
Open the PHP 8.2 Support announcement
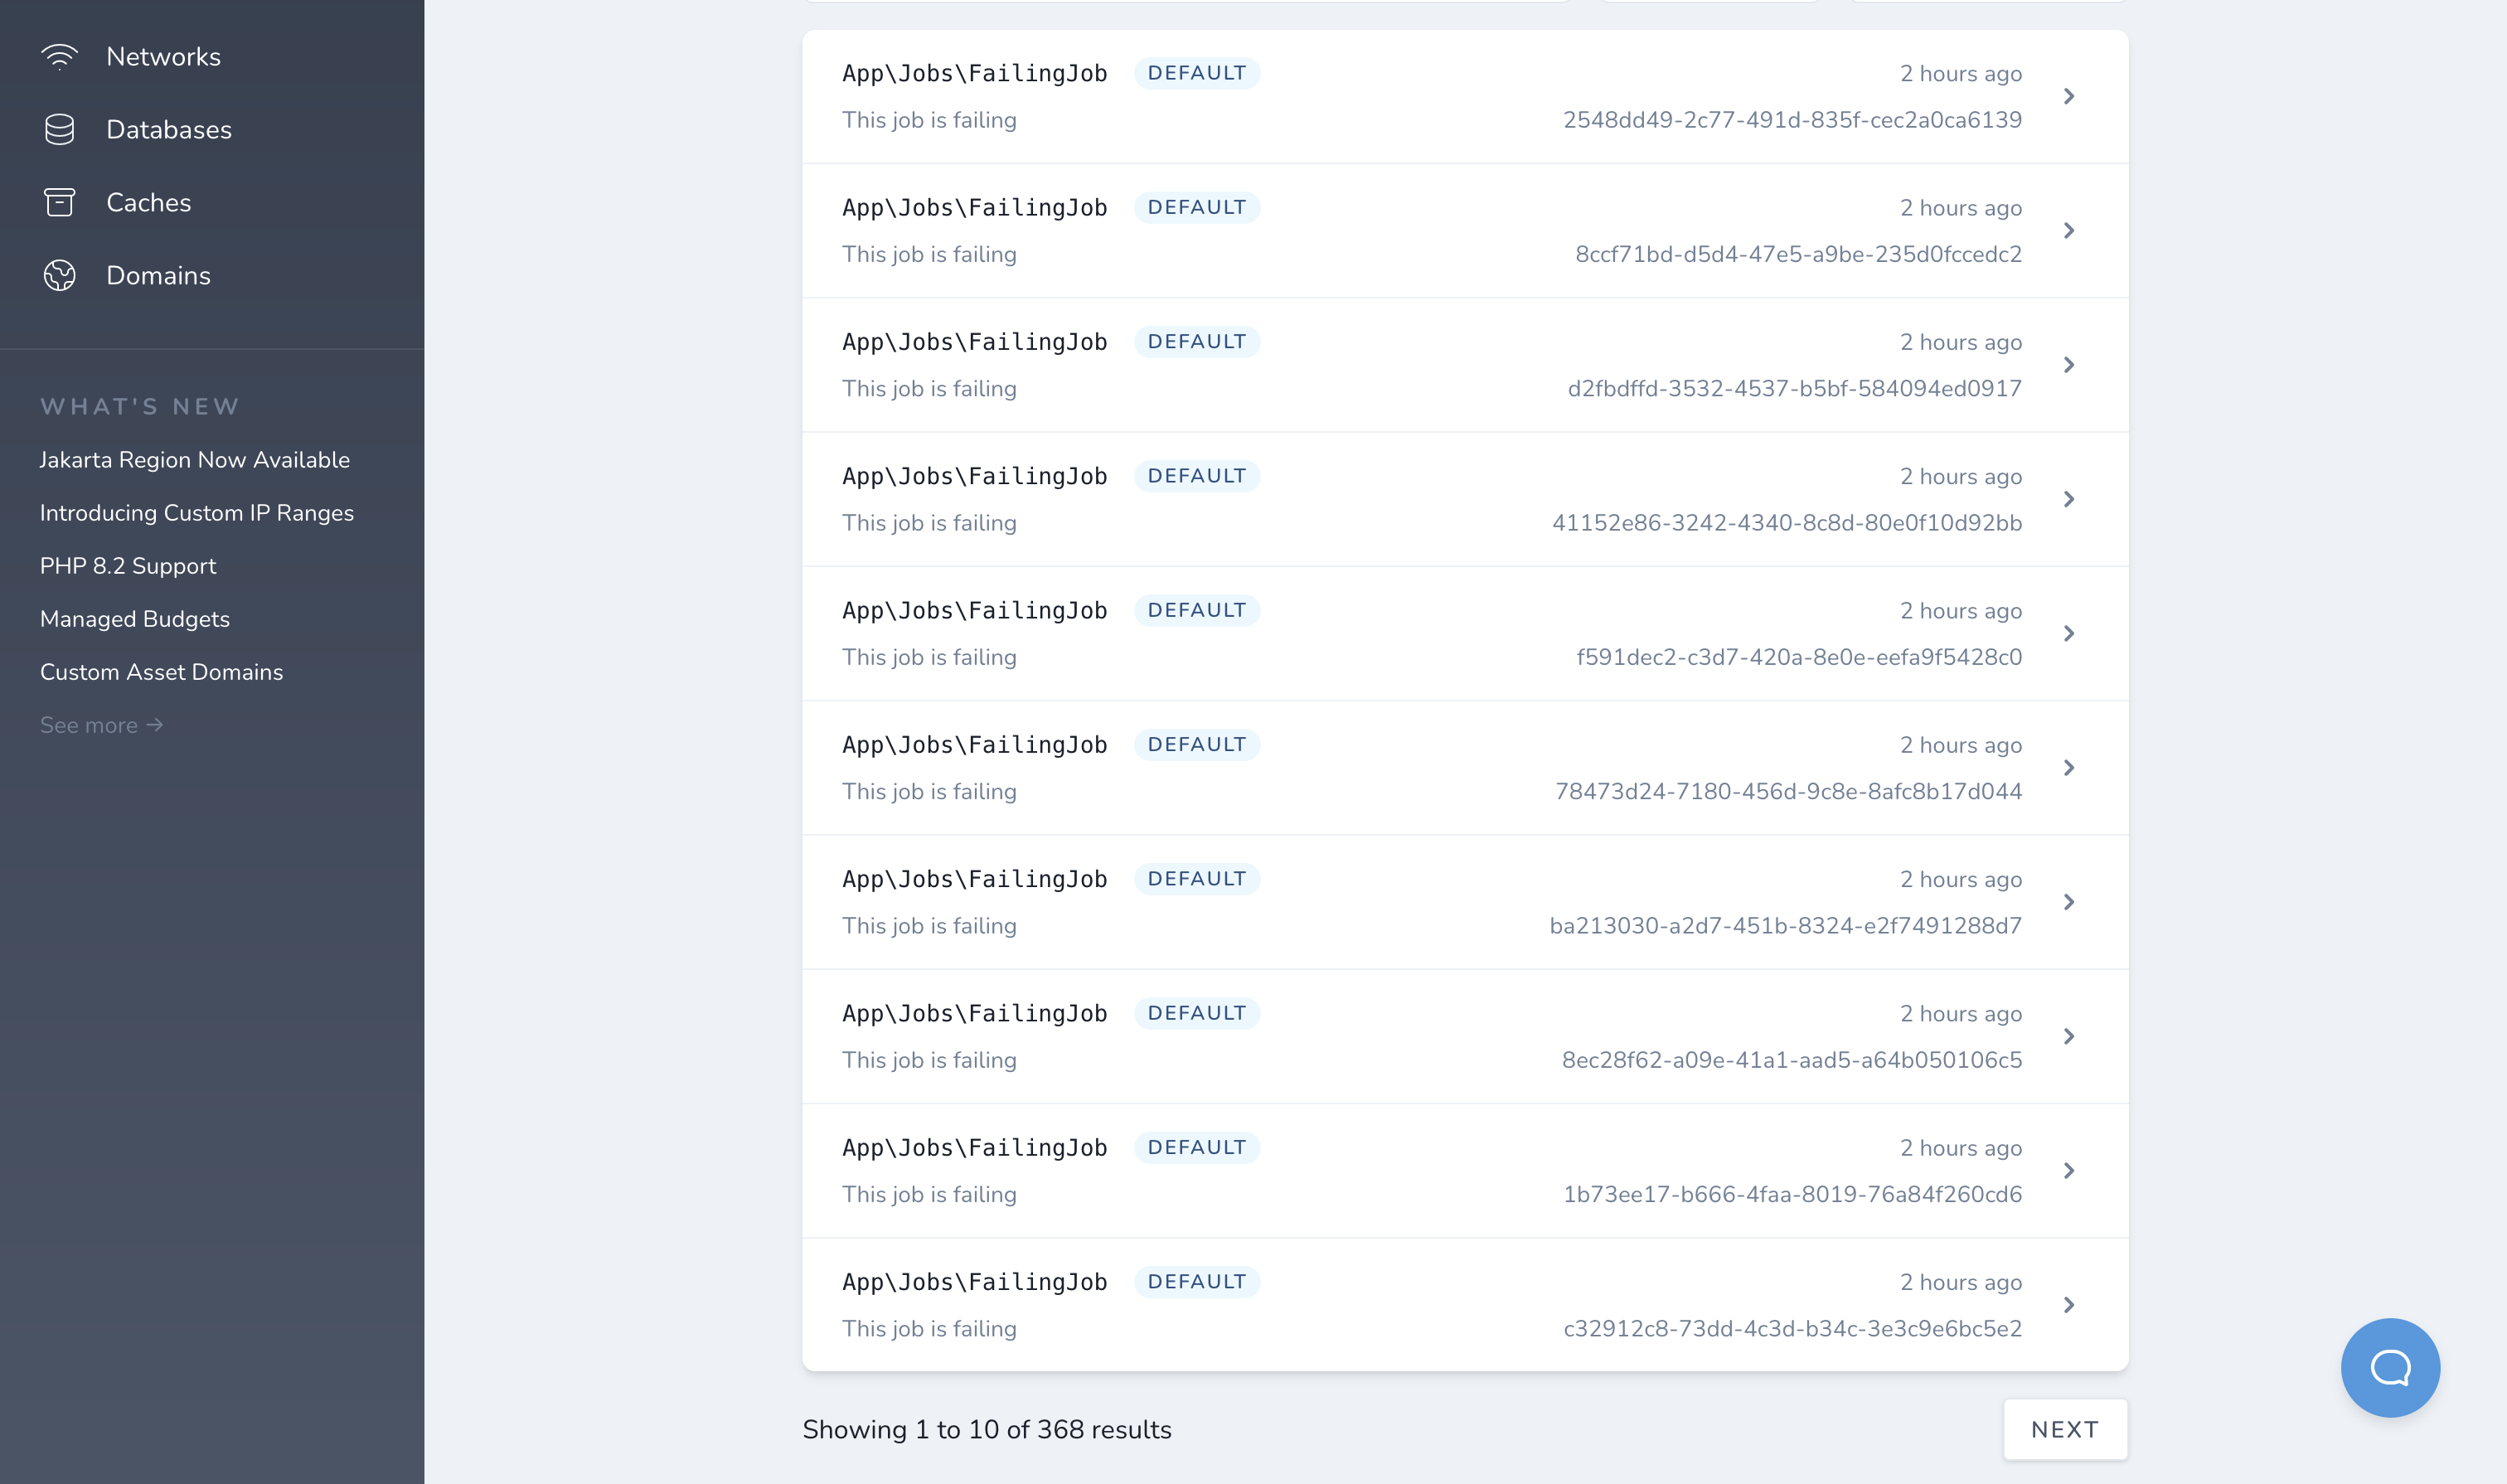click(128, 566)
